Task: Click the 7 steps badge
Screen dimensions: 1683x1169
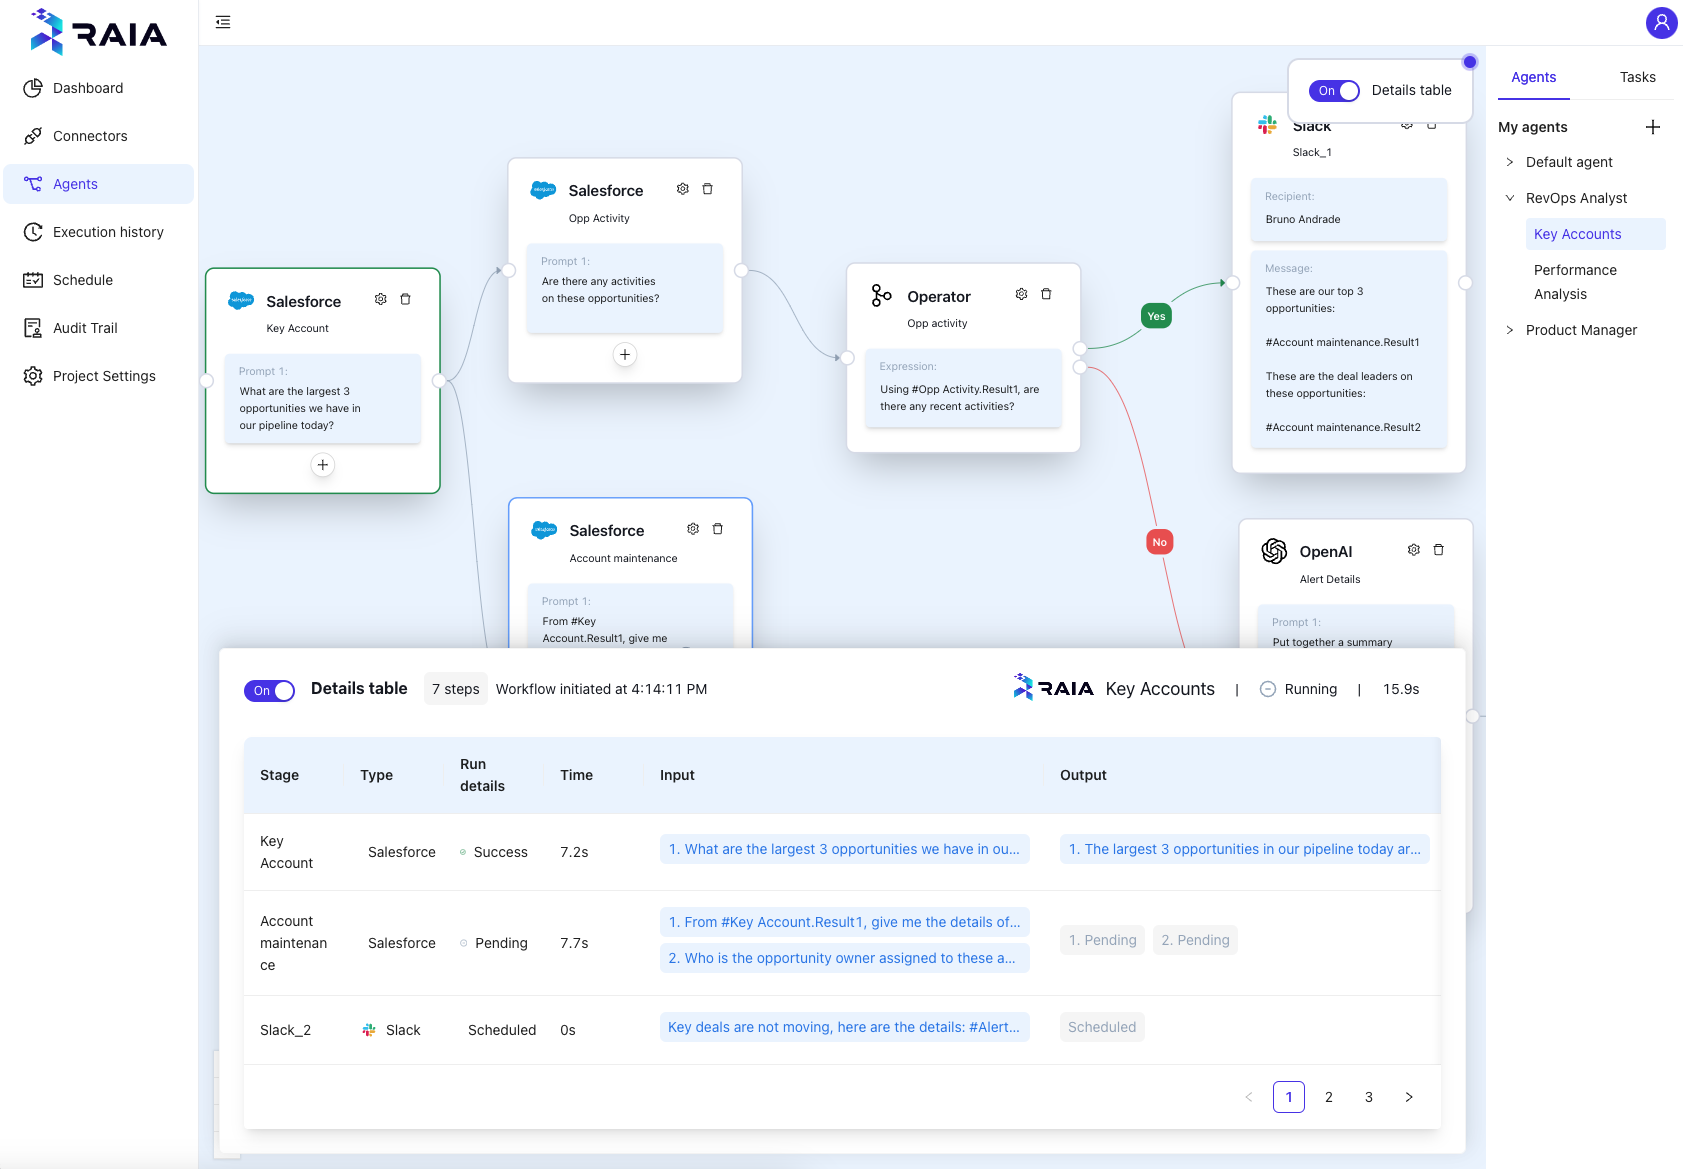Action: point(456,689)
